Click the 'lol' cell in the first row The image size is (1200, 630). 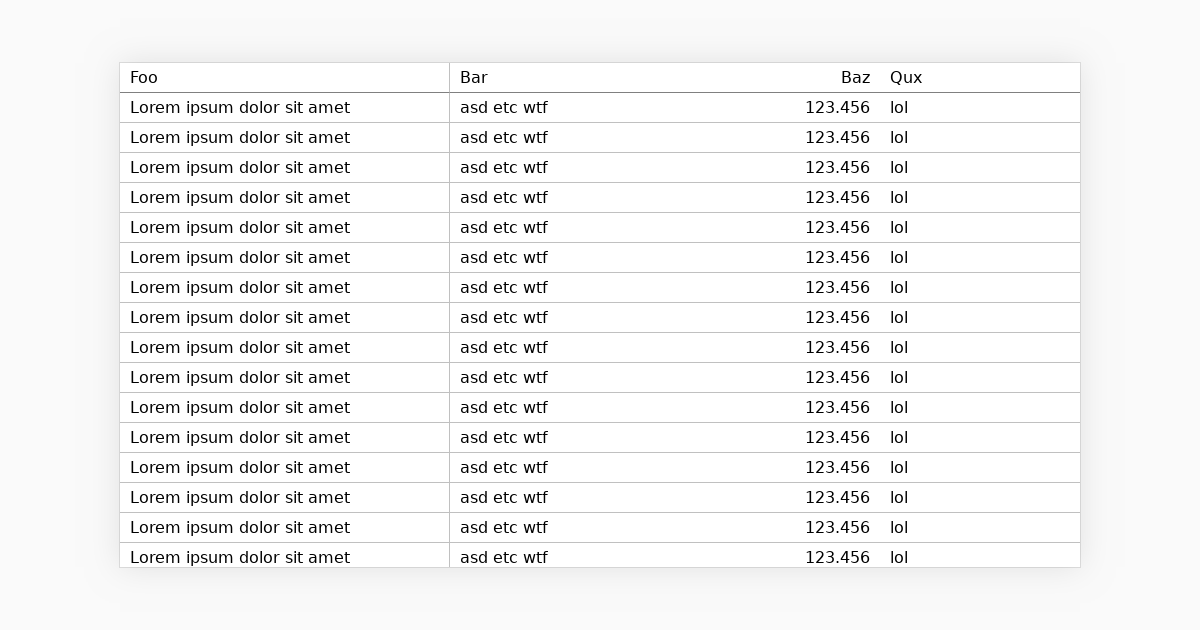point(899,107)
